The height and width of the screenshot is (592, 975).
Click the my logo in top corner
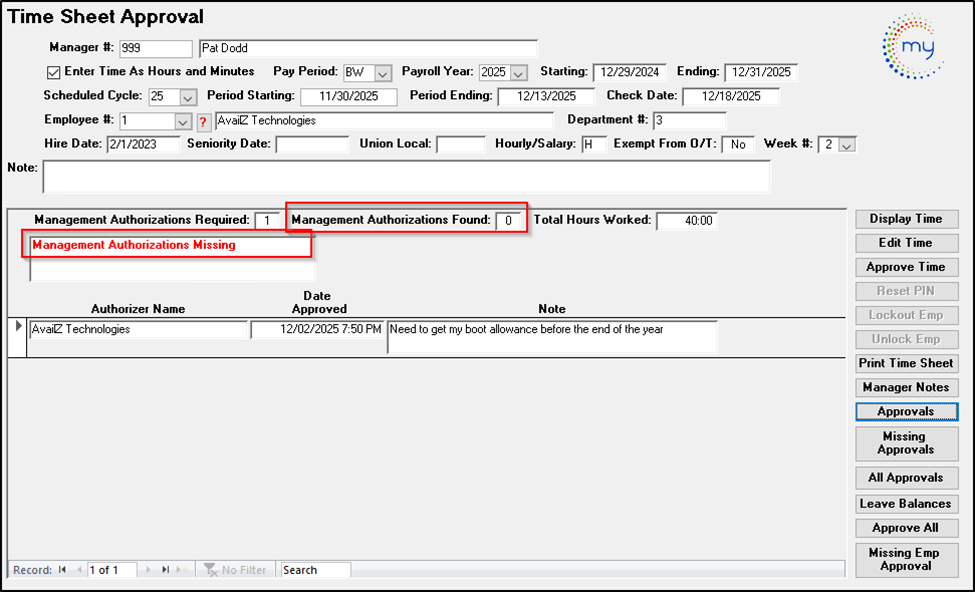[912, 46]
